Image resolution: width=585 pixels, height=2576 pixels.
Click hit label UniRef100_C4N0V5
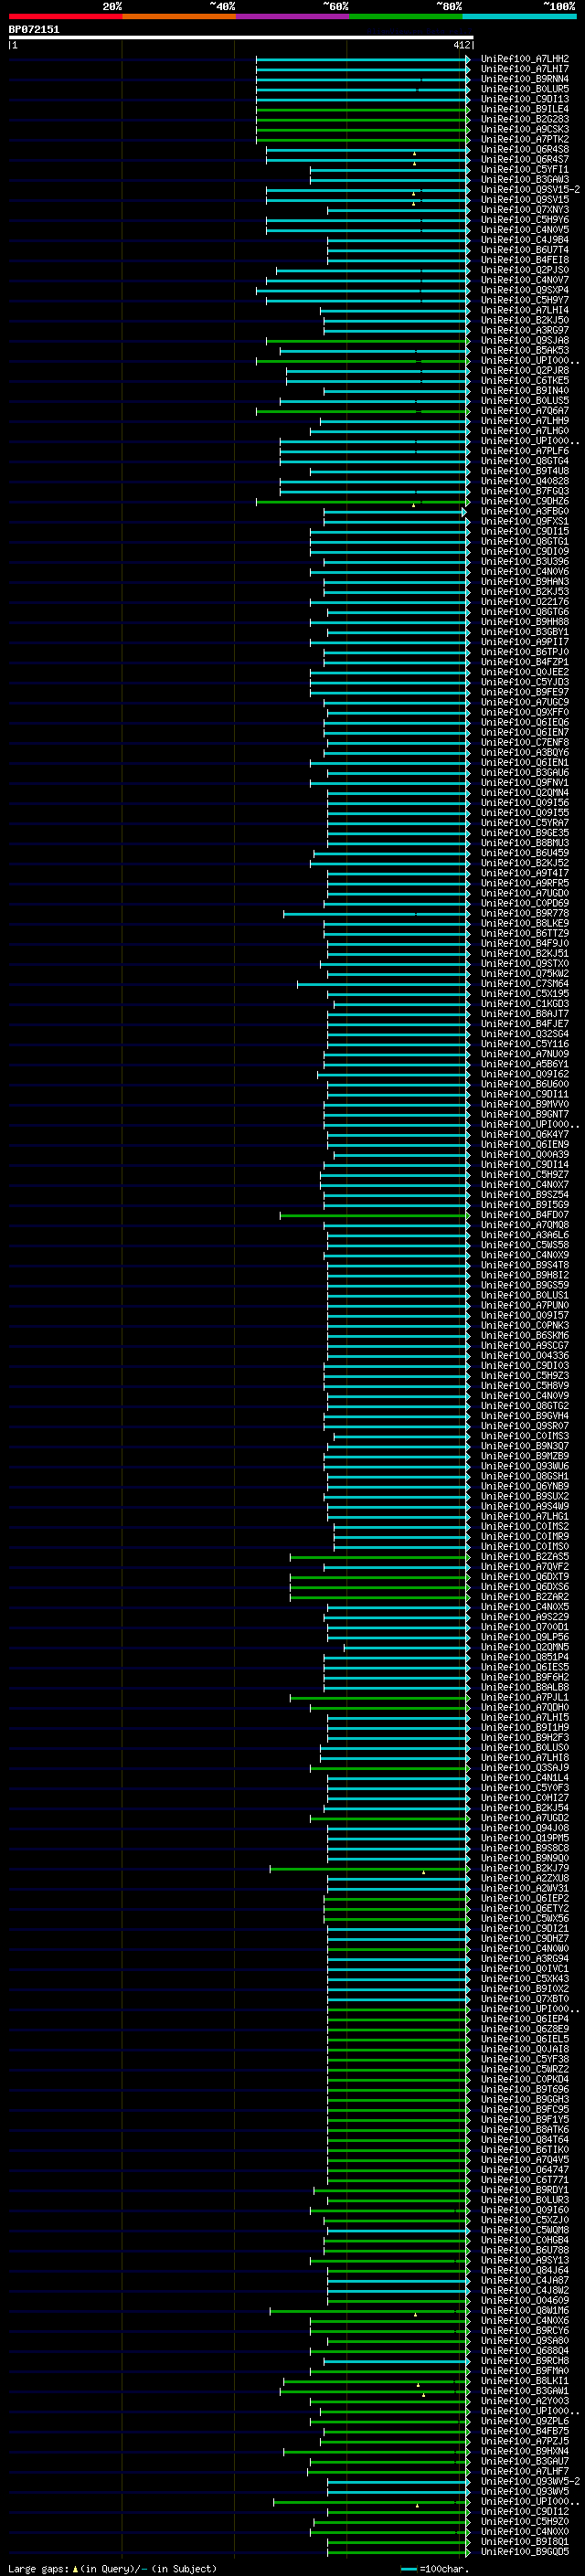(525, 230)
